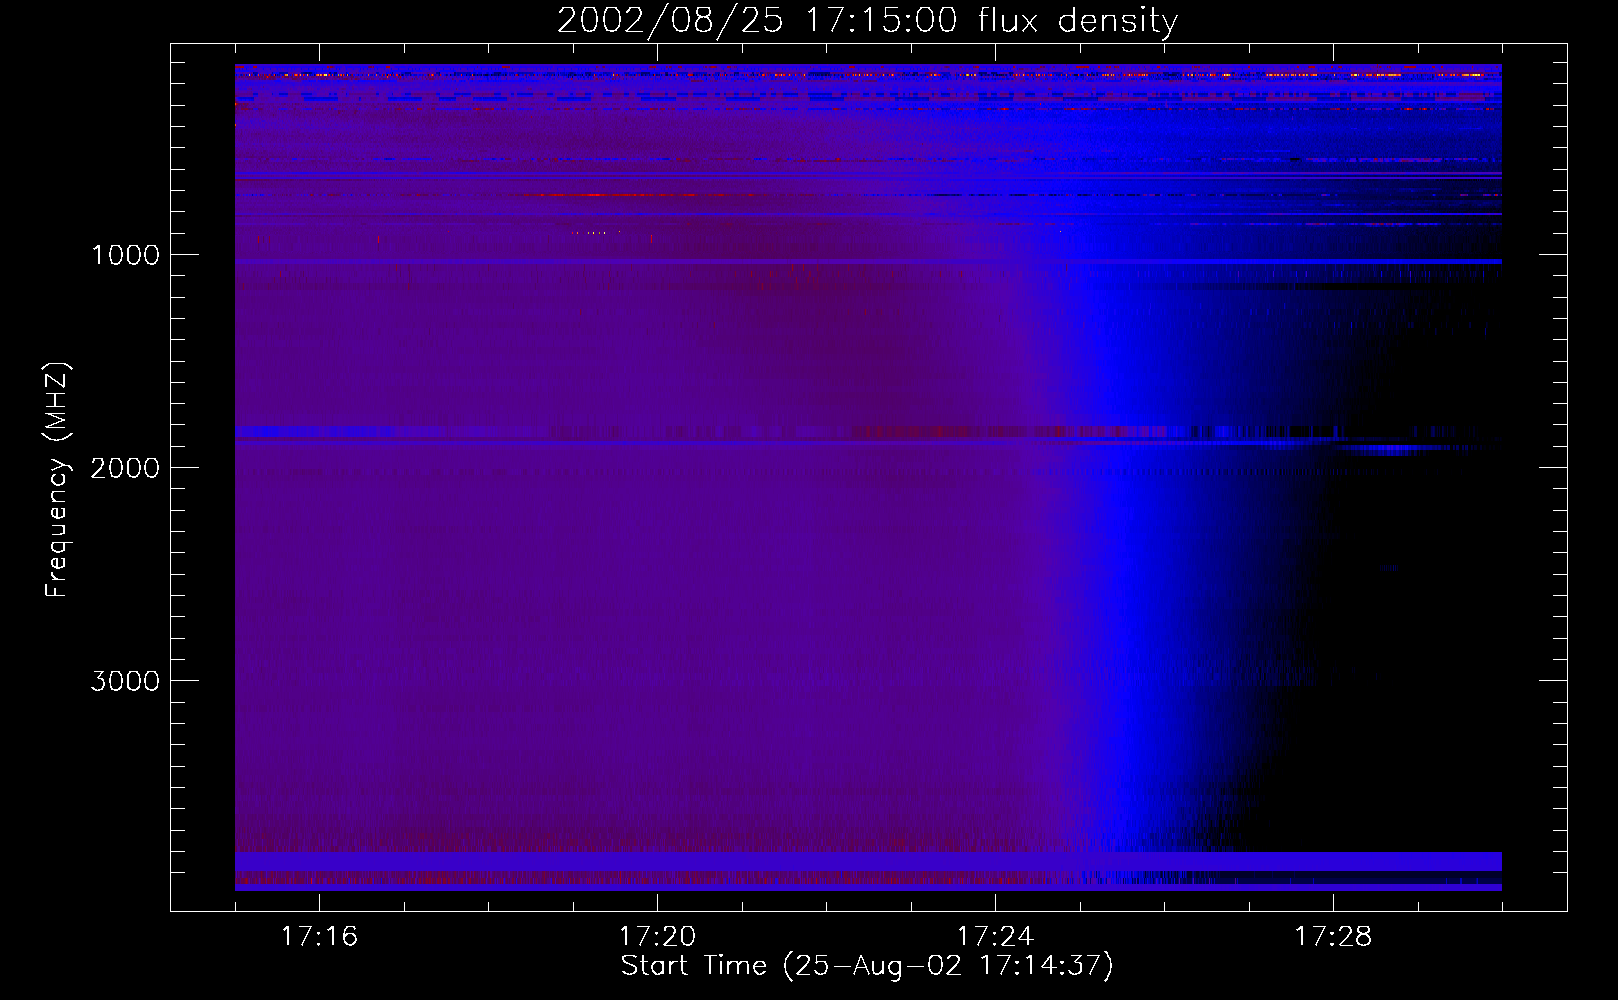1618x1000 pixels.
Task: Click the 17:20 time axis label
Action: 658,937
